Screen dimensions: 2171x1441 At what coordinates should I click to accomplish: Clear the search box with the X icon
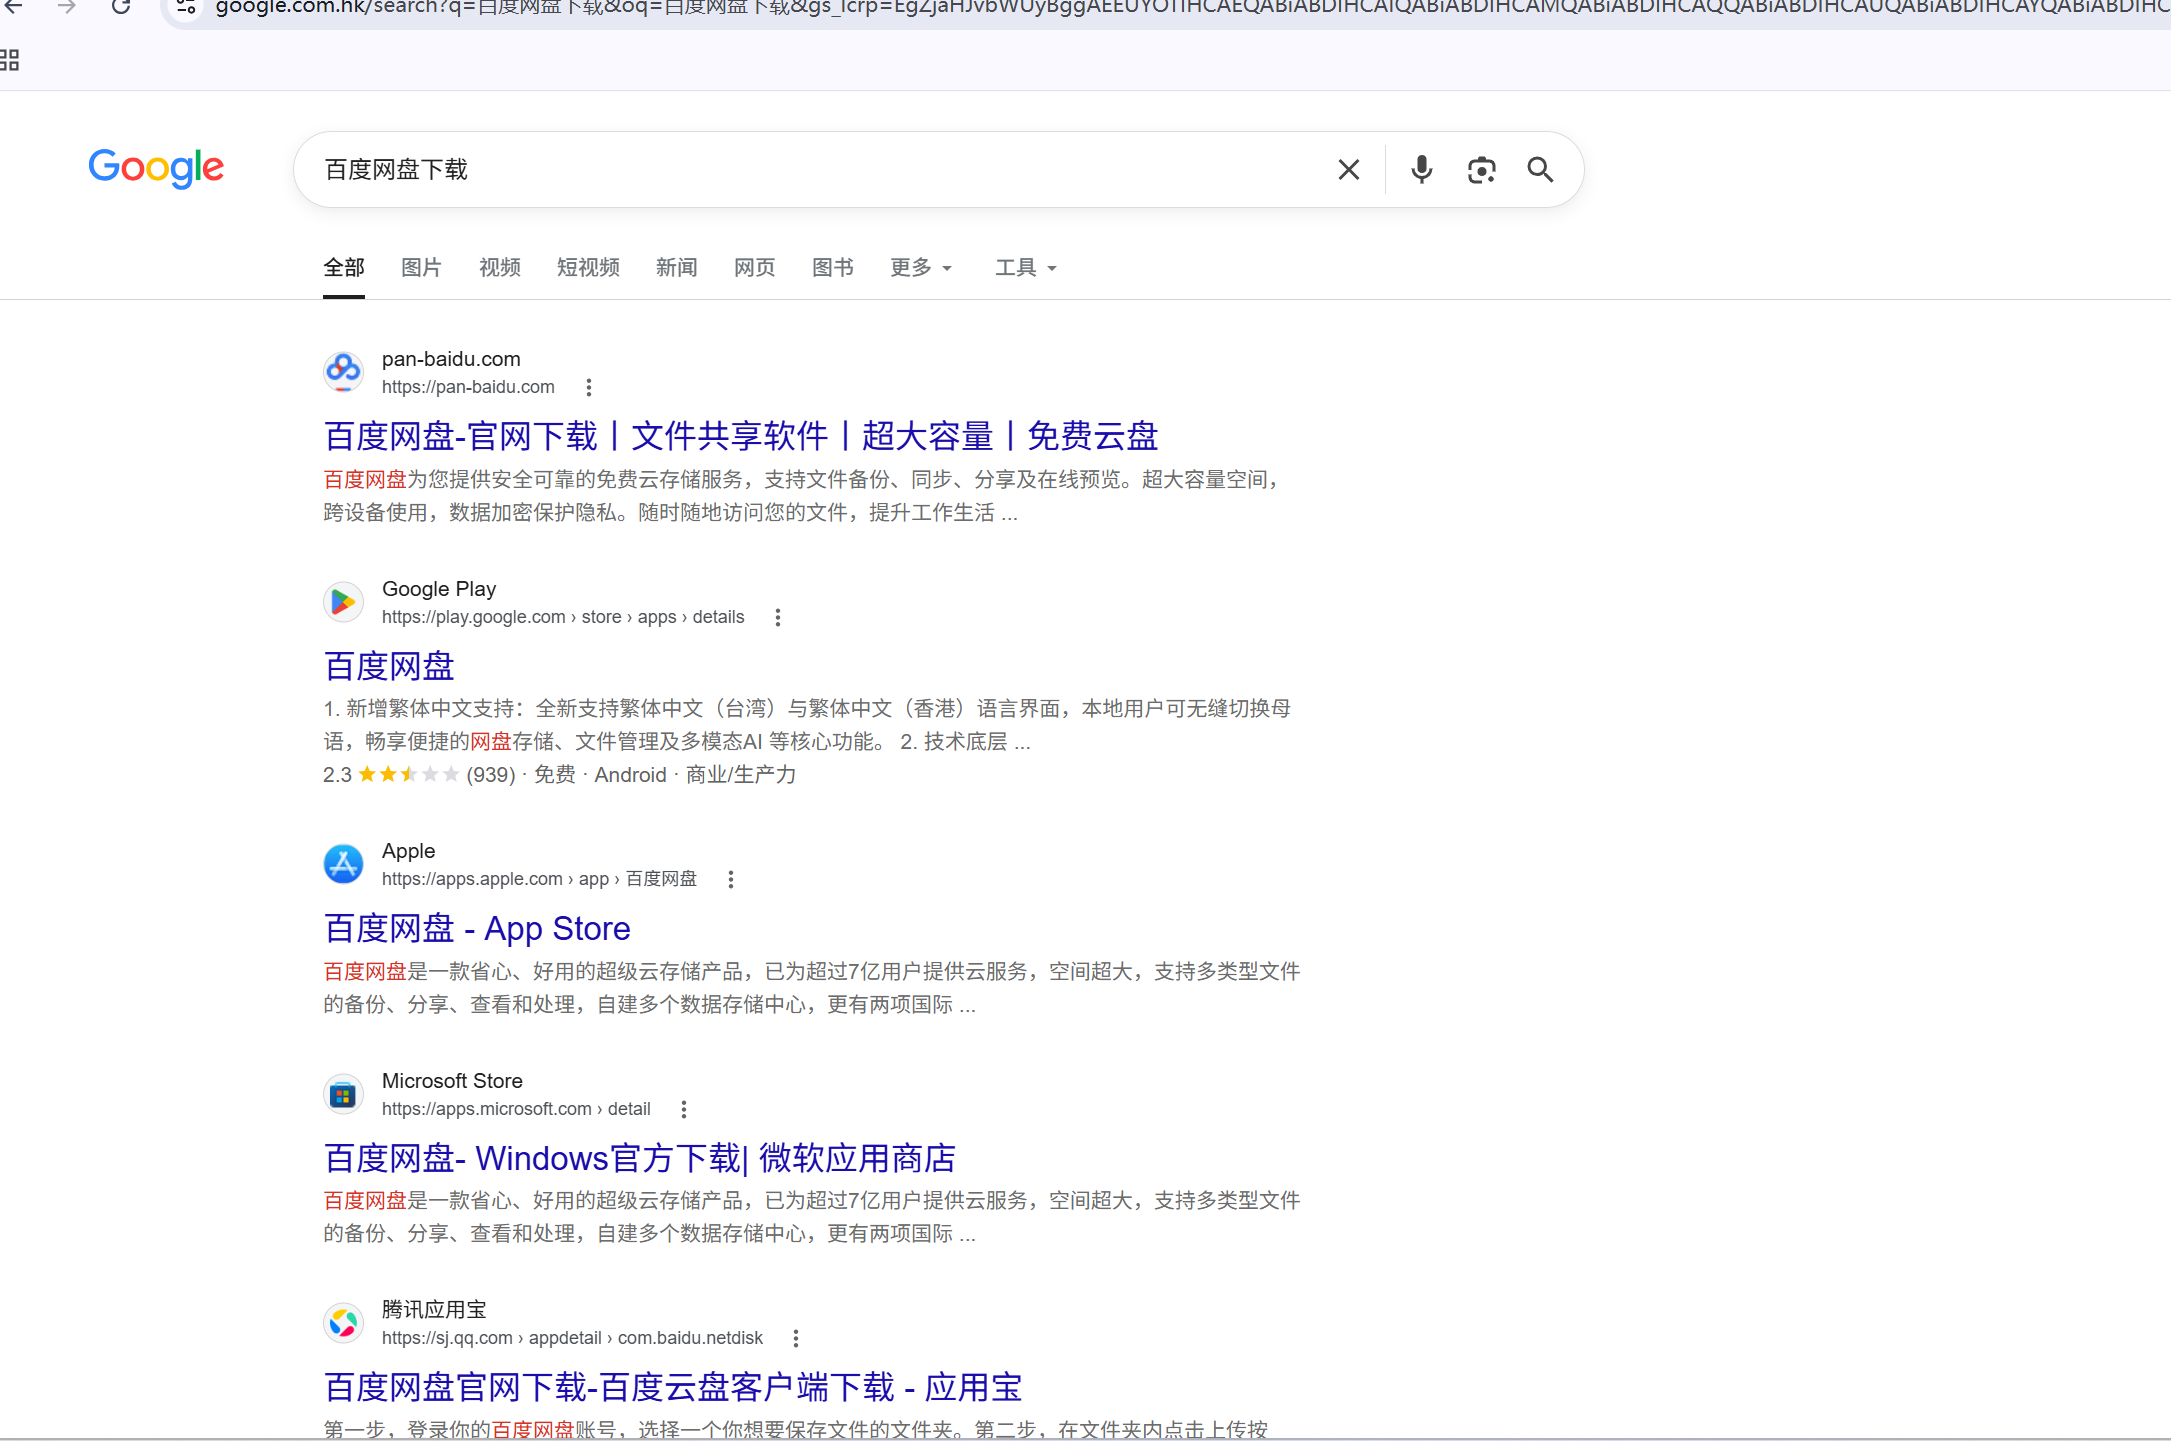point(1349,170)
